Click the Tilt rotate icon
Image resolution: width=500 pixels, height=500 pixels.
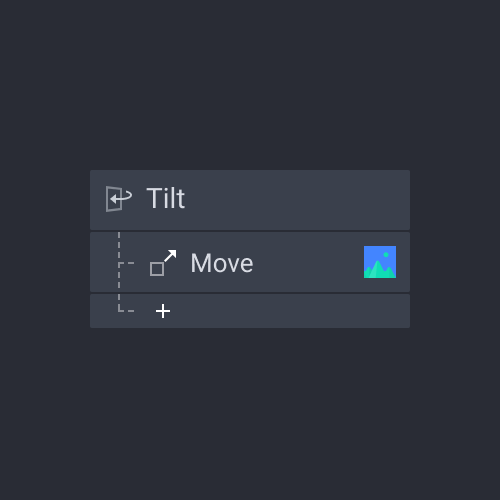click(x=119, y=199)
